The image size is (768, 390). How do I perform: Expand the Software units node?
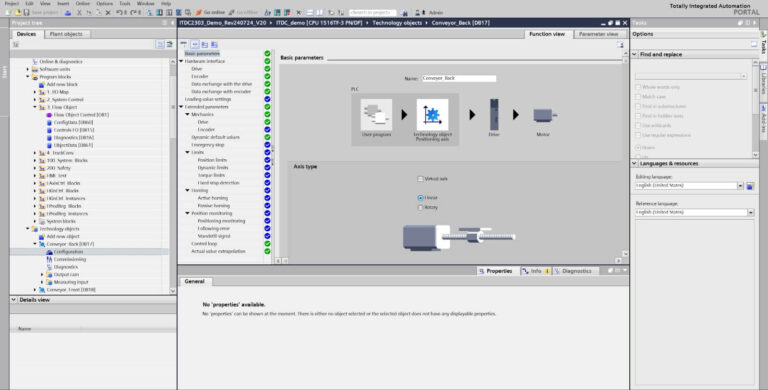[x=28, y=69]
